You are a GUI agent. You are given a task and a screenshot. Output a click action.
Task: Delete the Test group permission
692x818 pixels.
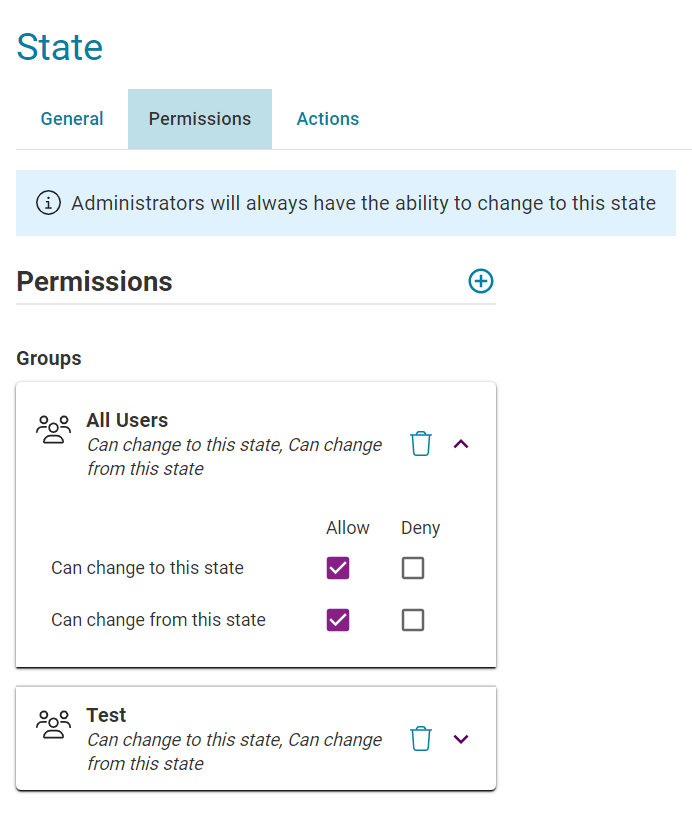coord(421,739)
